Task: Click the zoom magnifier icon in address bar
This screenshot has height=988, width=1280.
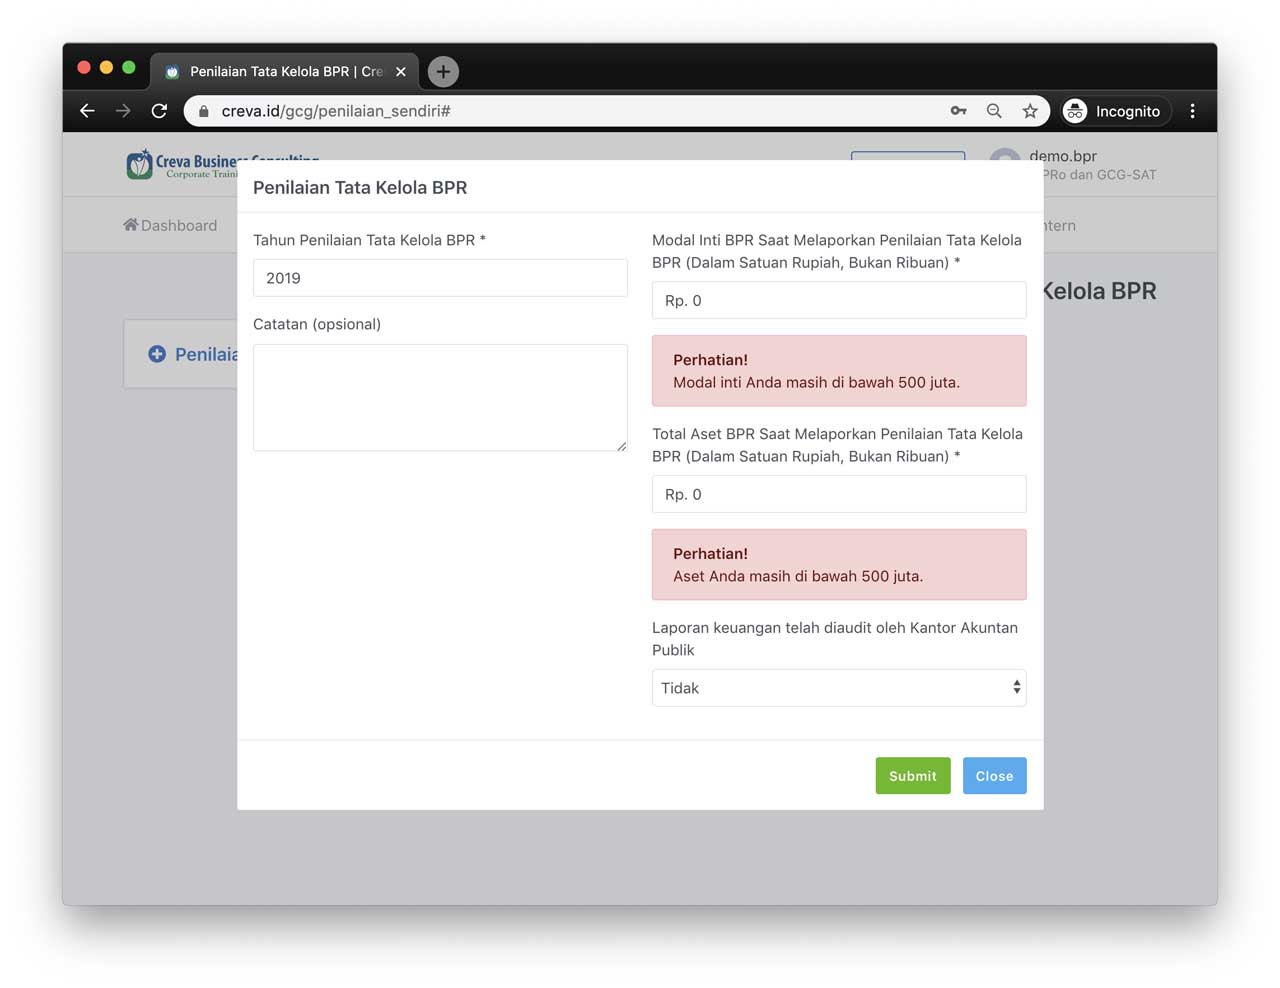Action: [x=994, y=111]
